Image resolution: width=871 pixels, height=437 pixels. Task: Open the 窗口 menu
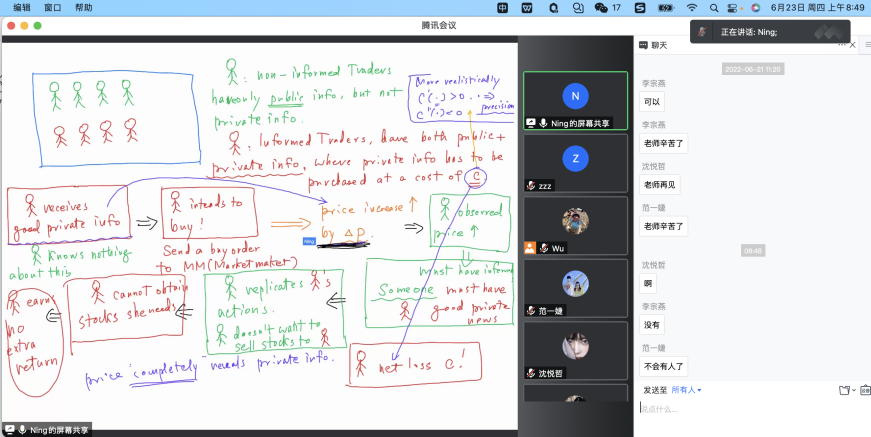[x=53, y=7]
